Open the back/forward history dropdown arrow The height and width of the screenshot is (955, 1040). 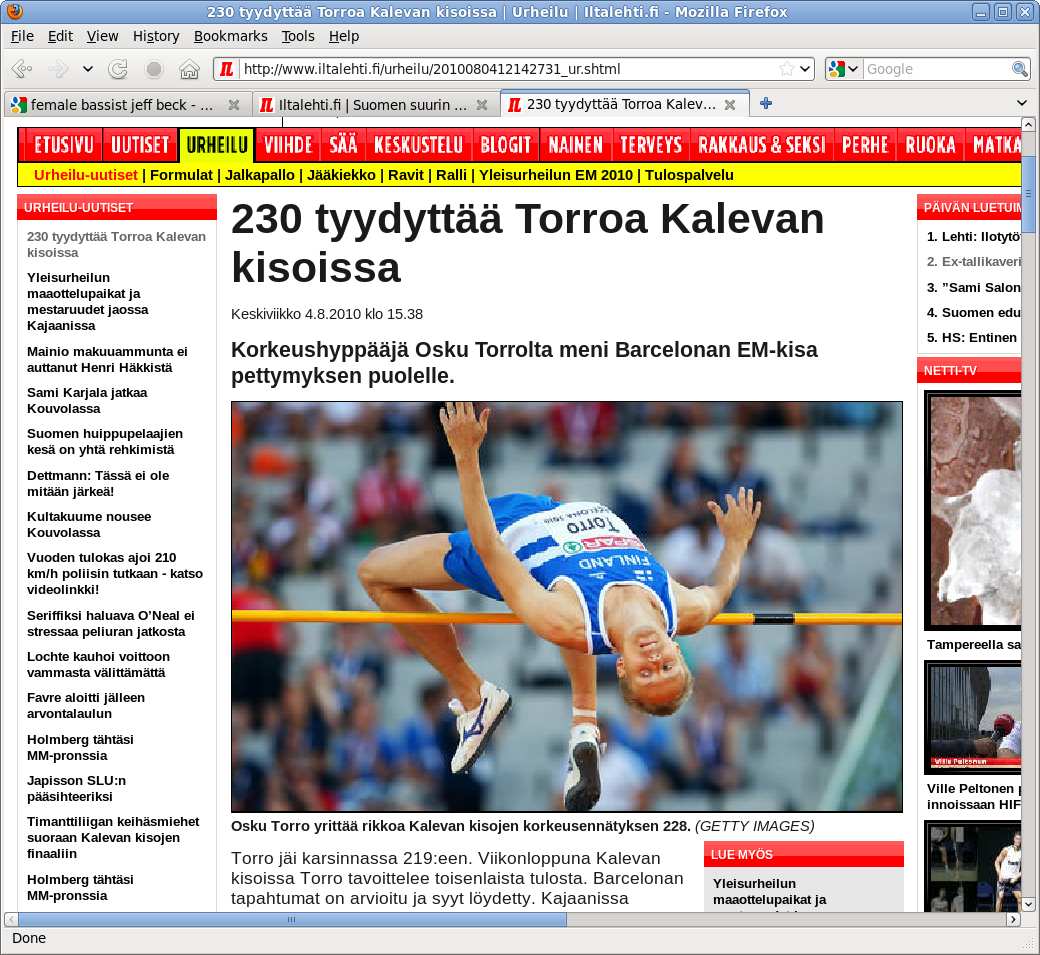[88, 69]
